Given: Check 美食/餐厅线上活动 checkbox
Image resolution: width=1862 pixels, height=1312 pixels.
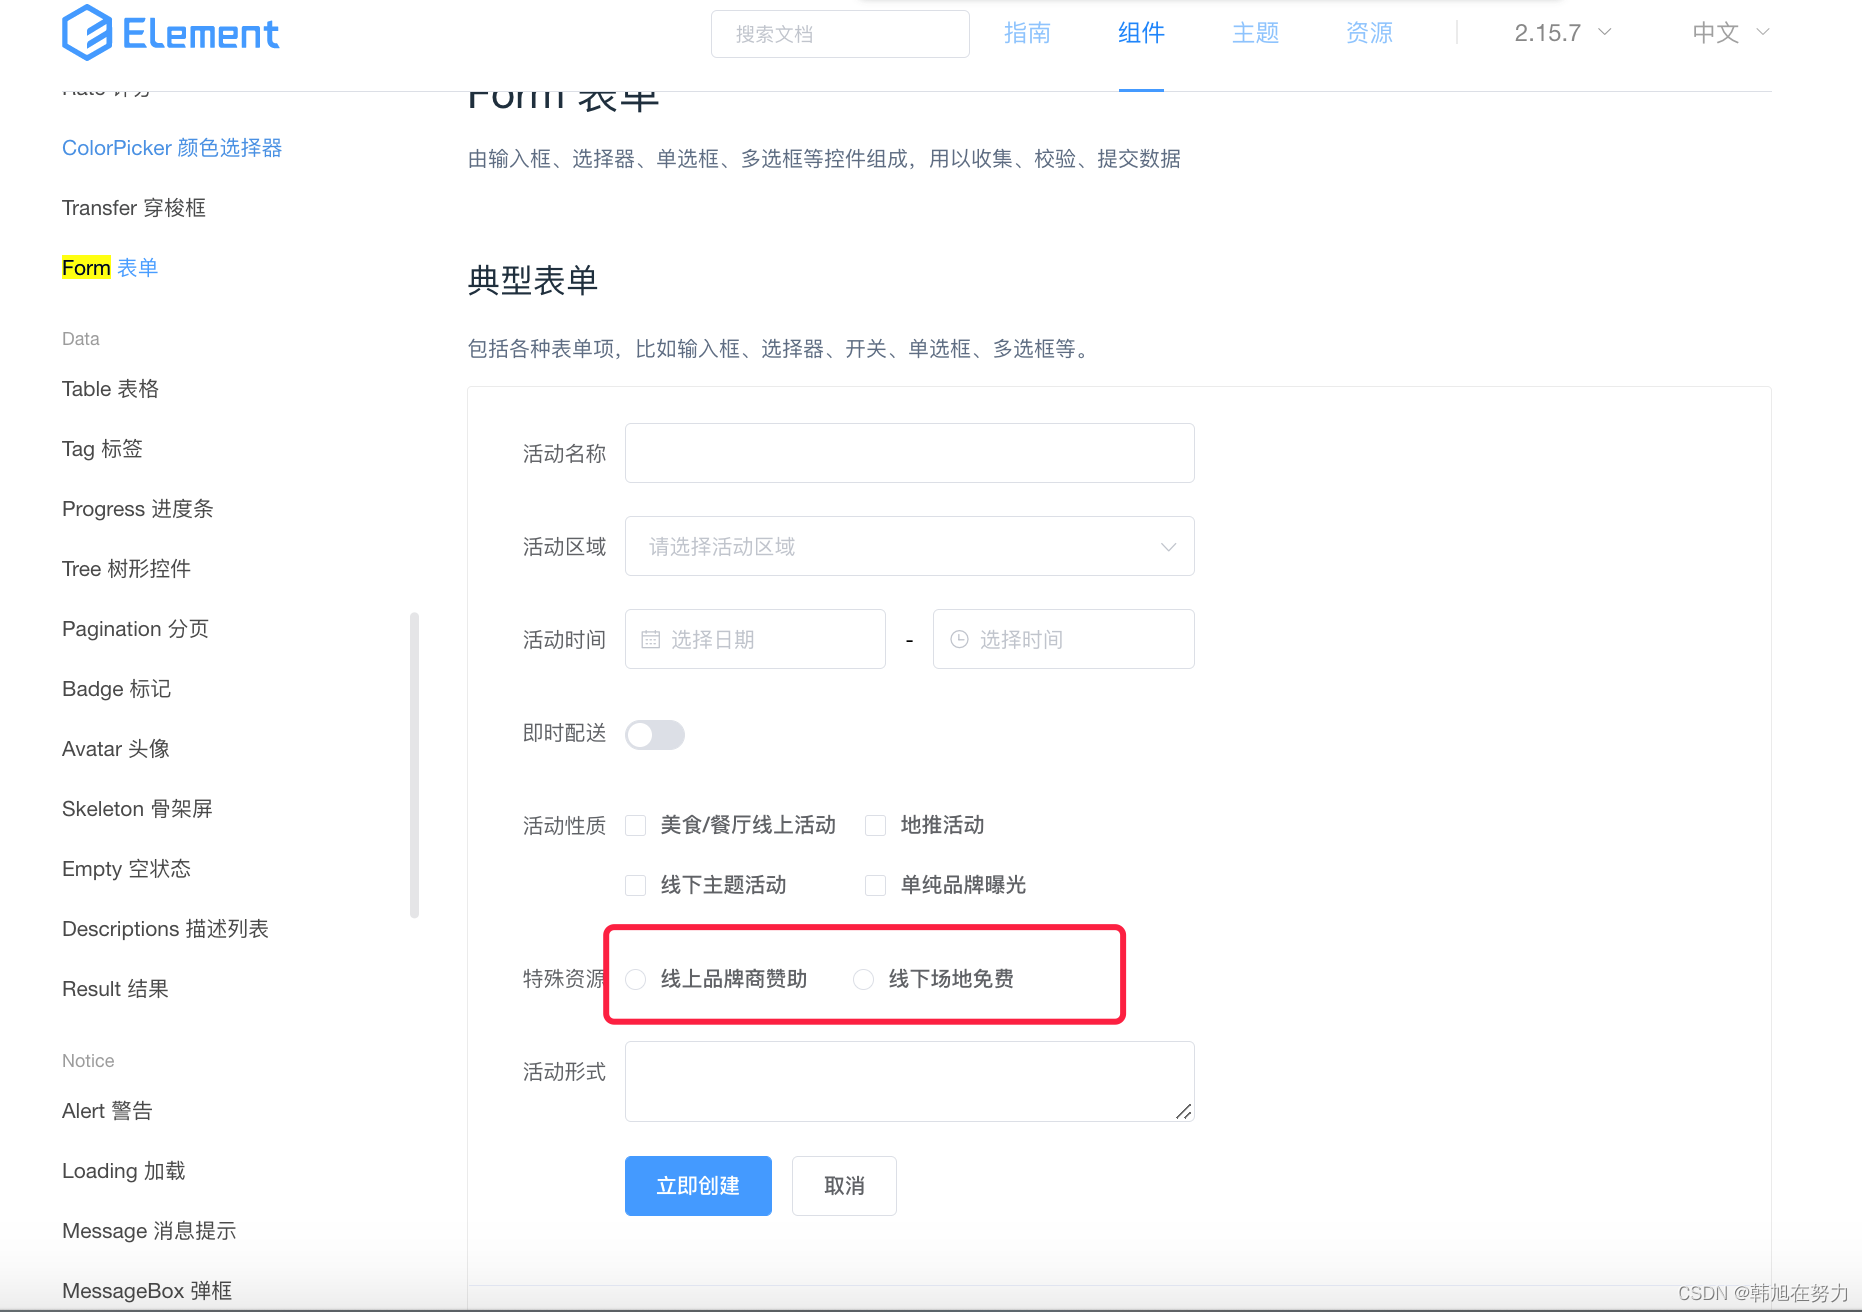Looking at the screenshot, I should pyautogui.click(x=636, y=825).
